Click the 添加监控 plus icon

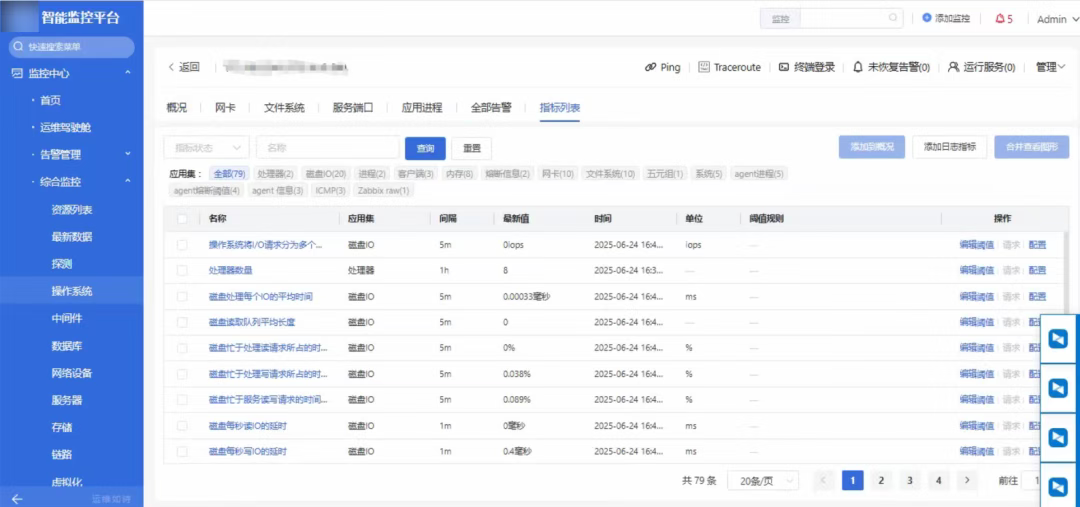point(927,18)
